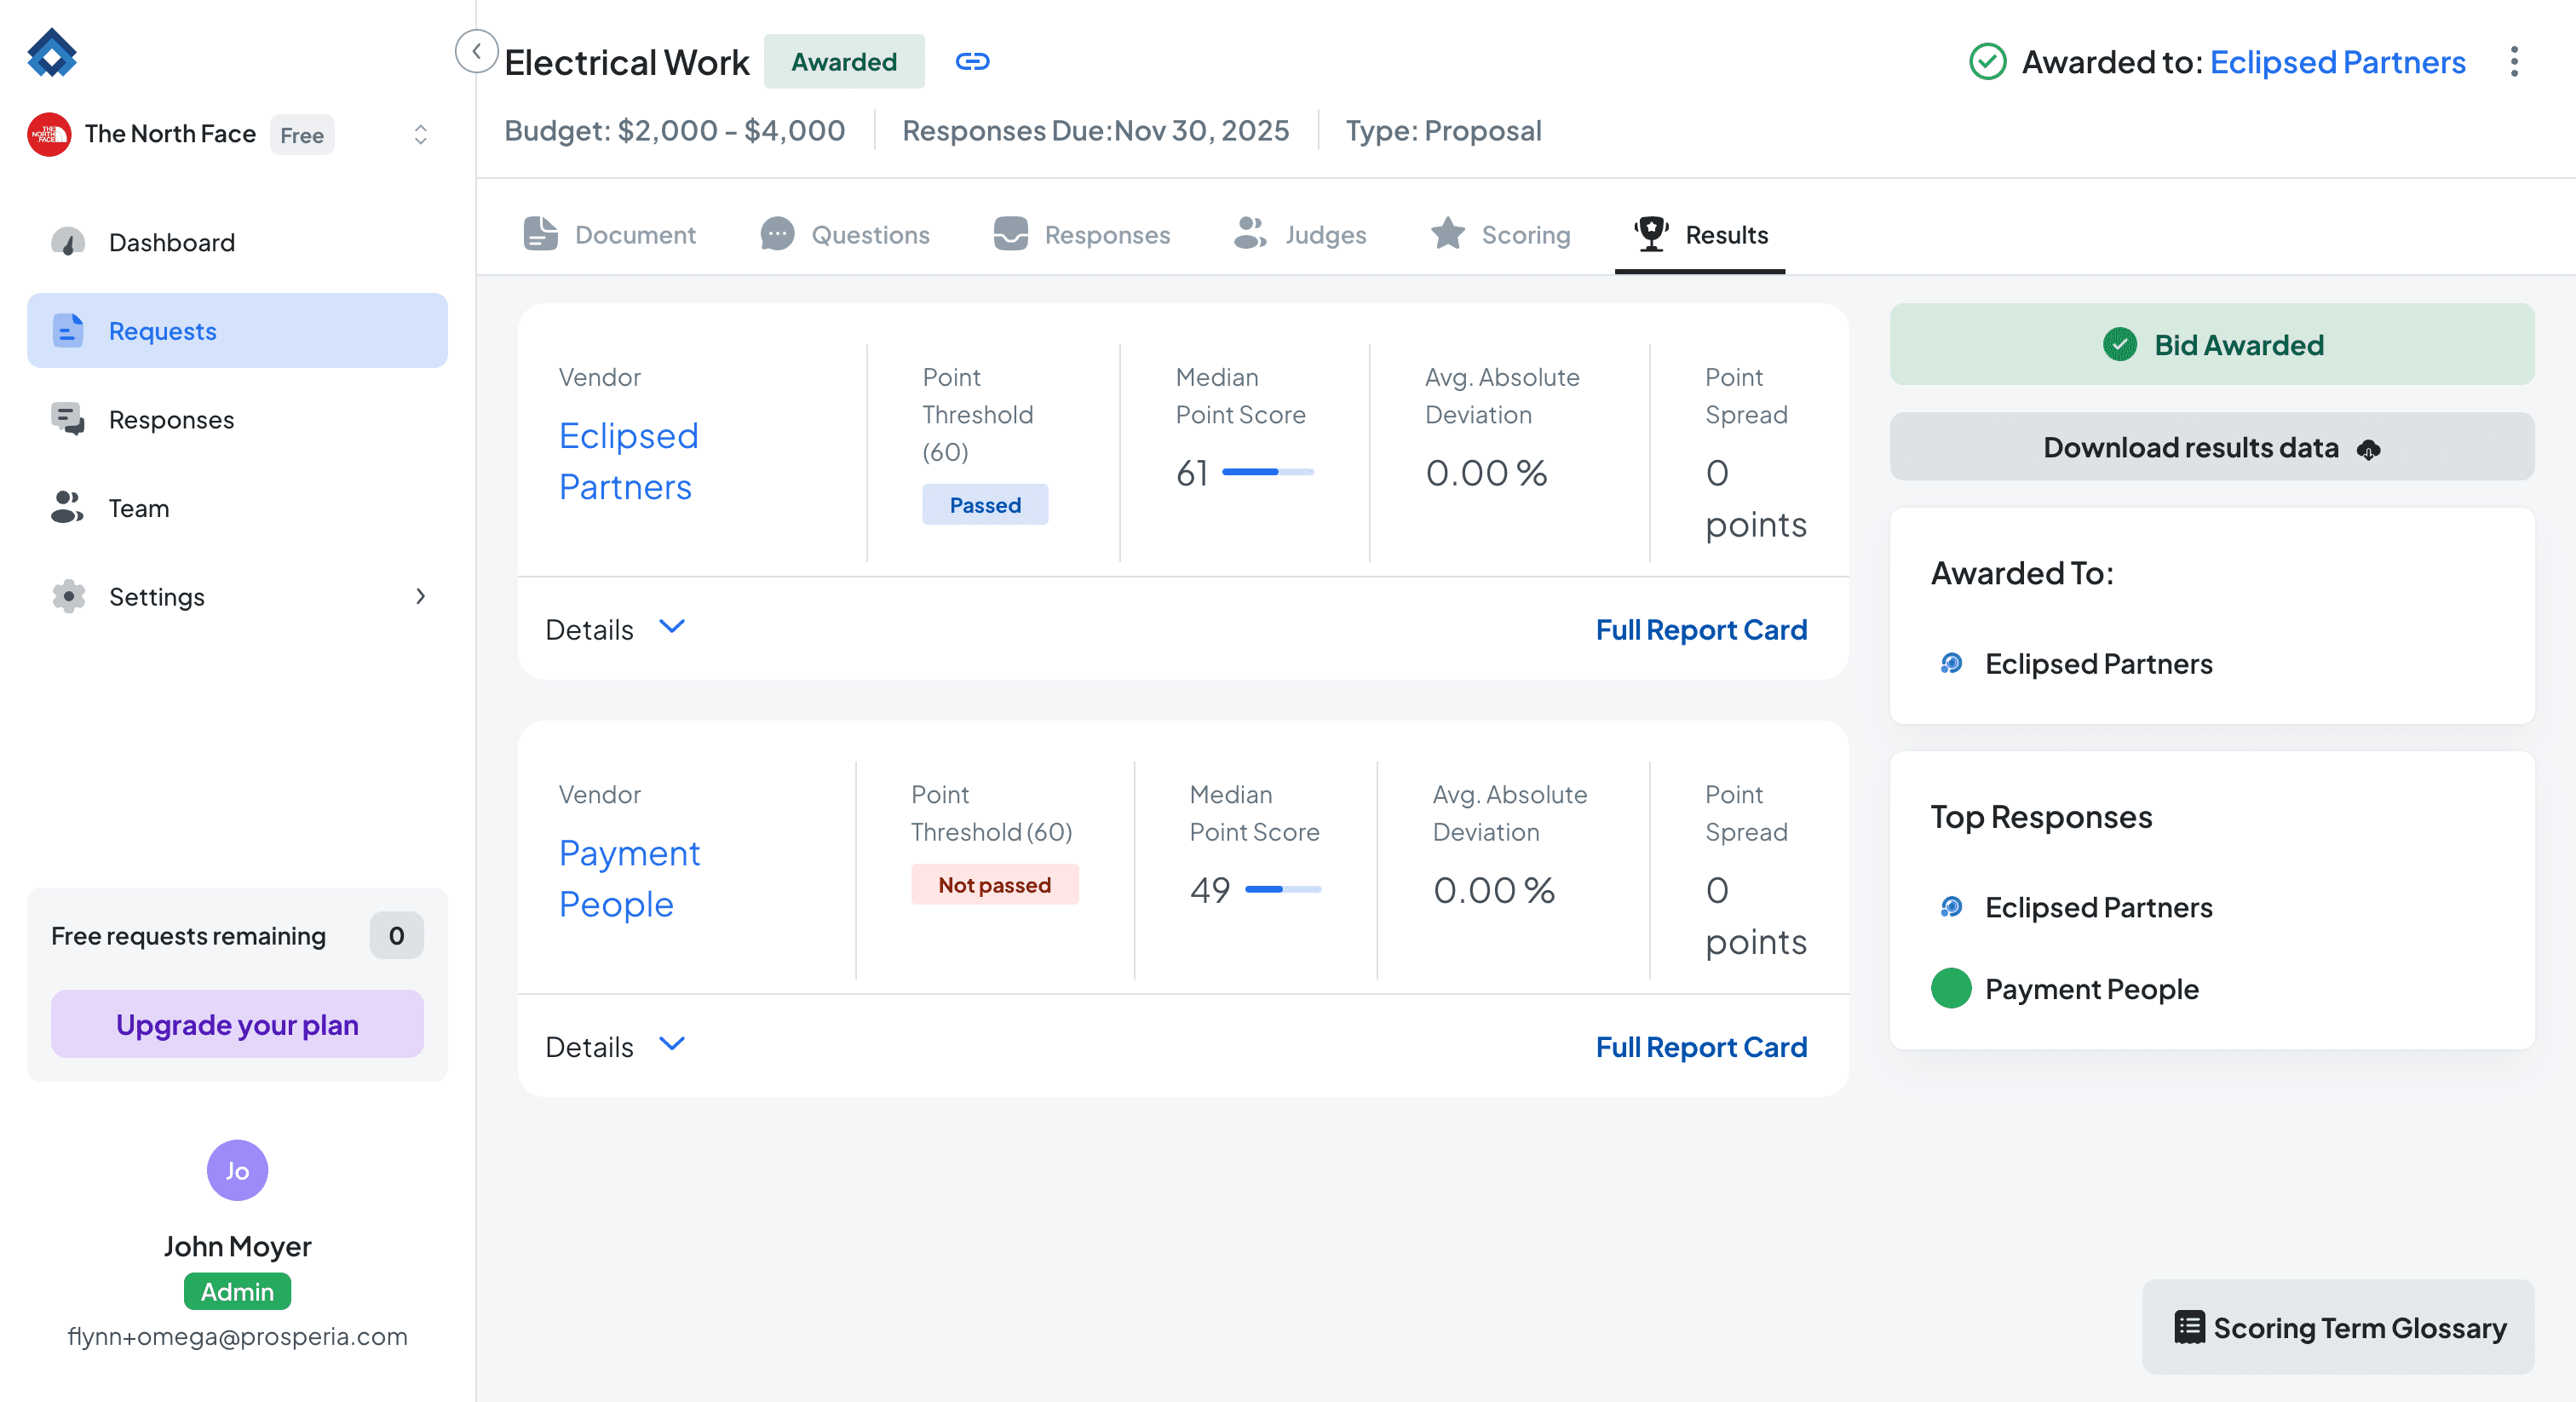Click Download results data button
Image resolution: width=2576 pixels, height=1402 pixels.
point(2211,447)
